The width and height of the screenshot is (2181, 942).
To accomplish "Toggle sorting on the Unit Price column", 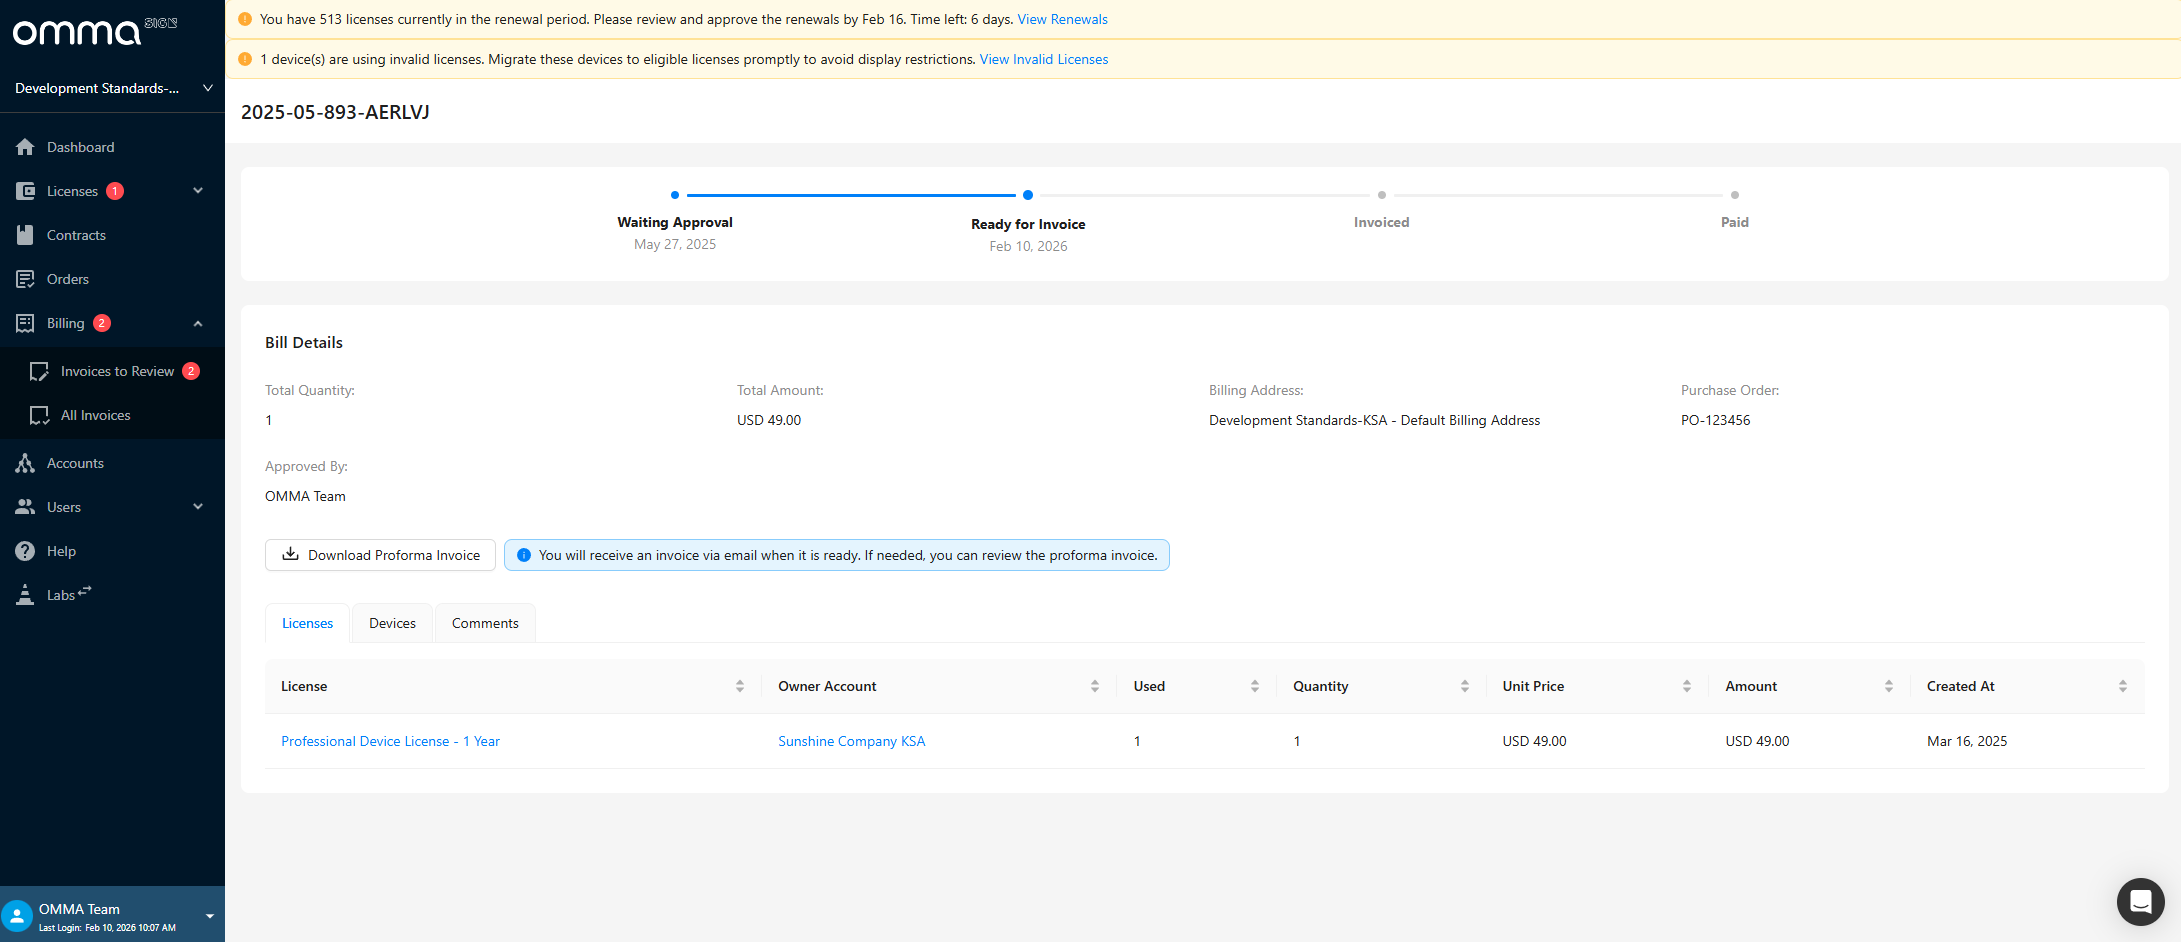I will [1686, 686].
